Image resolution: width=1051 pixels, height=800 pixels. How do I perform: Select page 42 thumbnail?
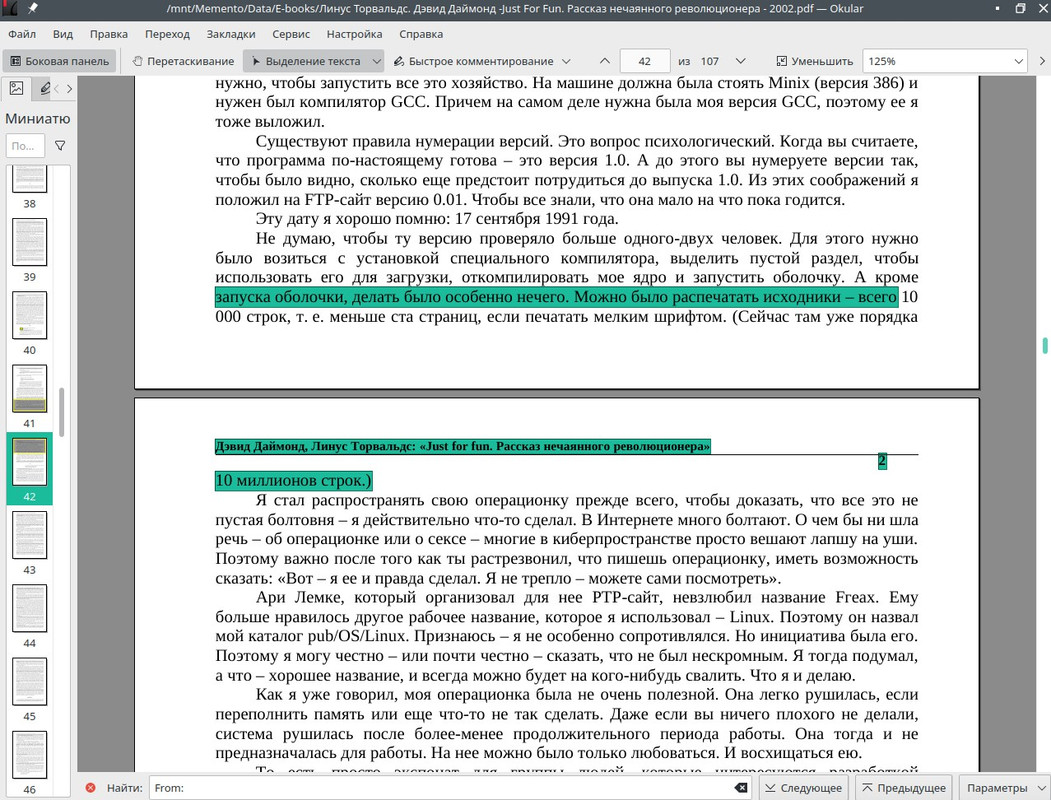coord(29,462)
